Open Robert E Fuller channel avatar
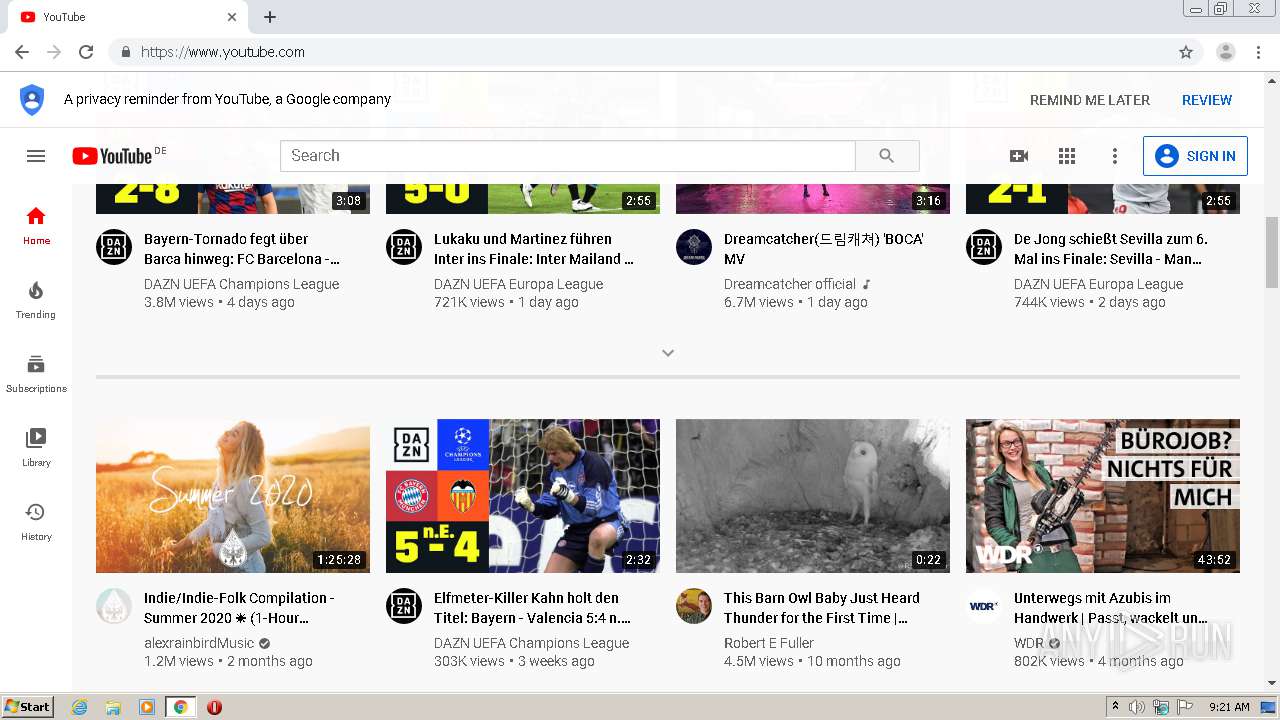This screenshot has height=720, width=1280. (694, 606)
